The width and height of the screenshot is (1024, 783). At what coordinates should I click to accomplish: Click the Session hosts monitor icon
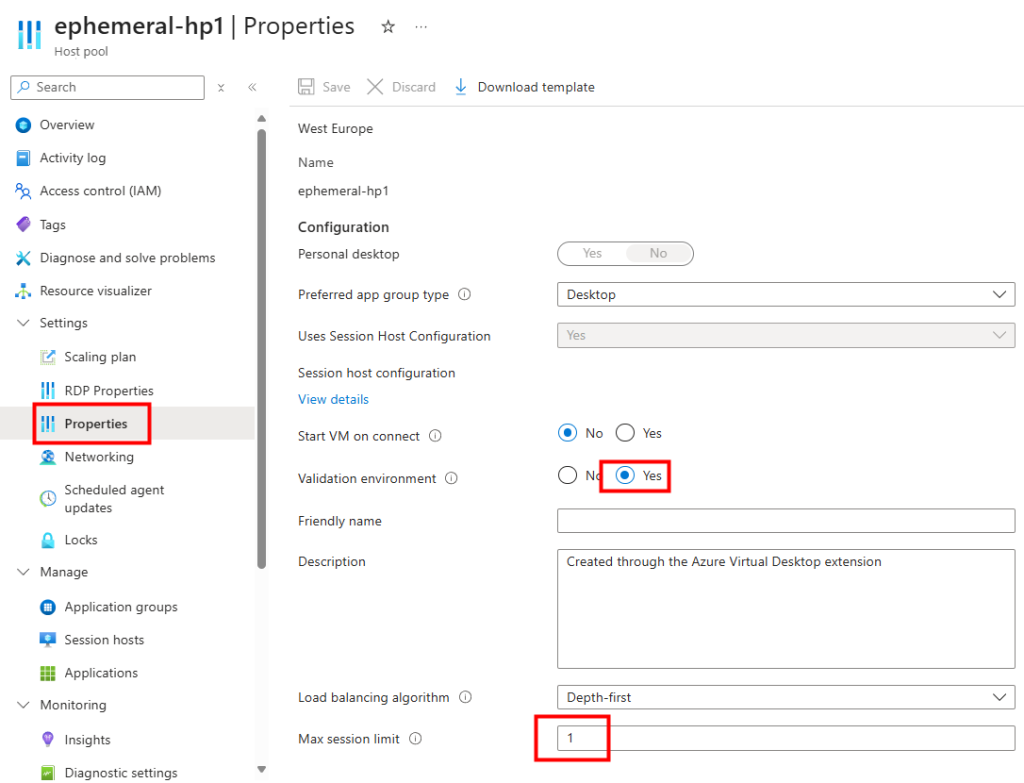tap(48, 640)
